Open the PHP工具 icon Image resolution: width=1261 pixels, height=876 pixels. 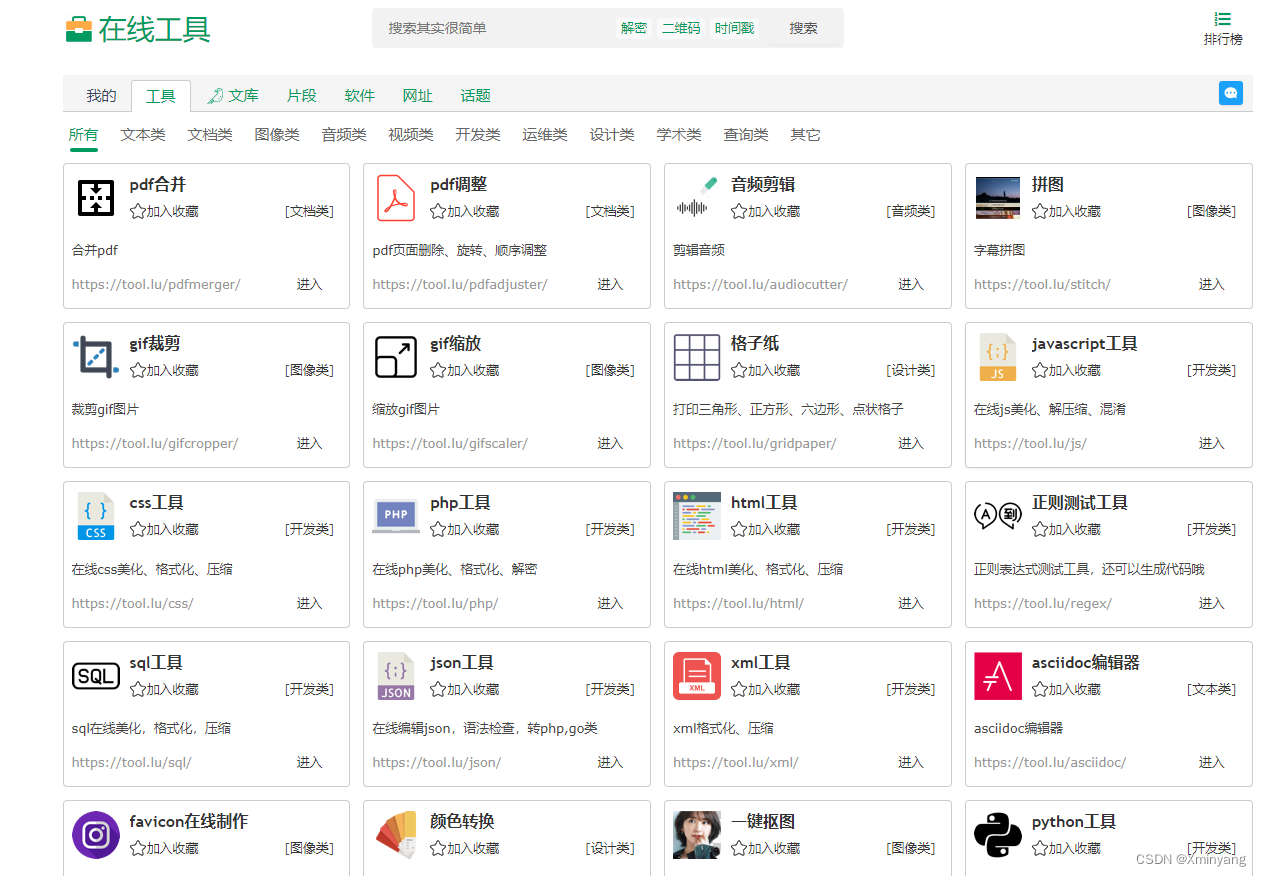click(x=396, y=516)
